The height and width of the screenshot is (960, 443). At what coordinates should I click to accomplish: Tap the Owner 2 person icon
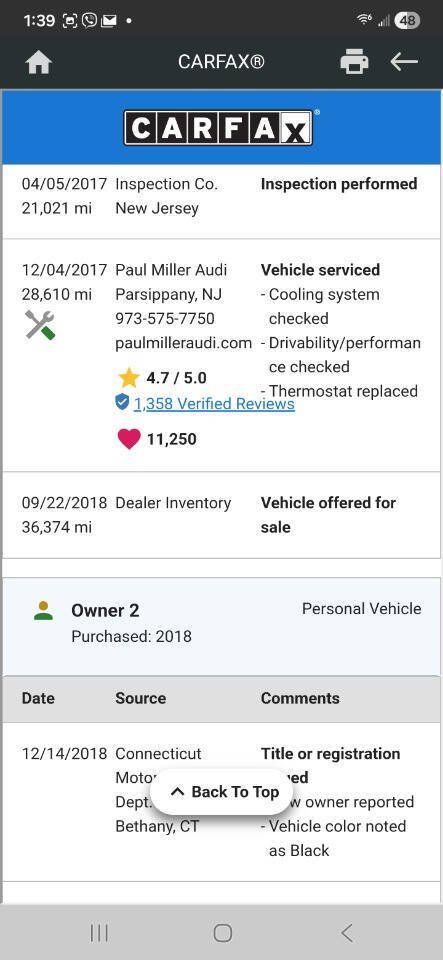tap(43, 611)
